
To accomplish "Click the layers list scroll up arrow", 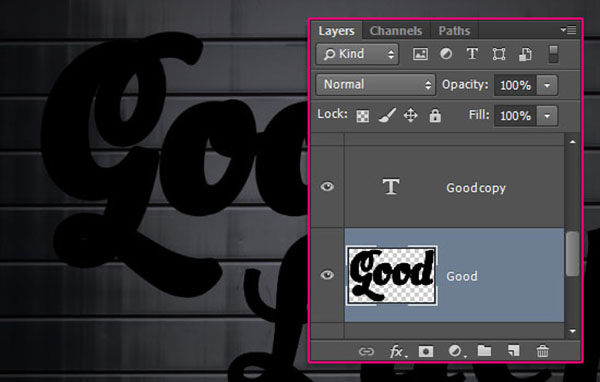I will (572, 142).
